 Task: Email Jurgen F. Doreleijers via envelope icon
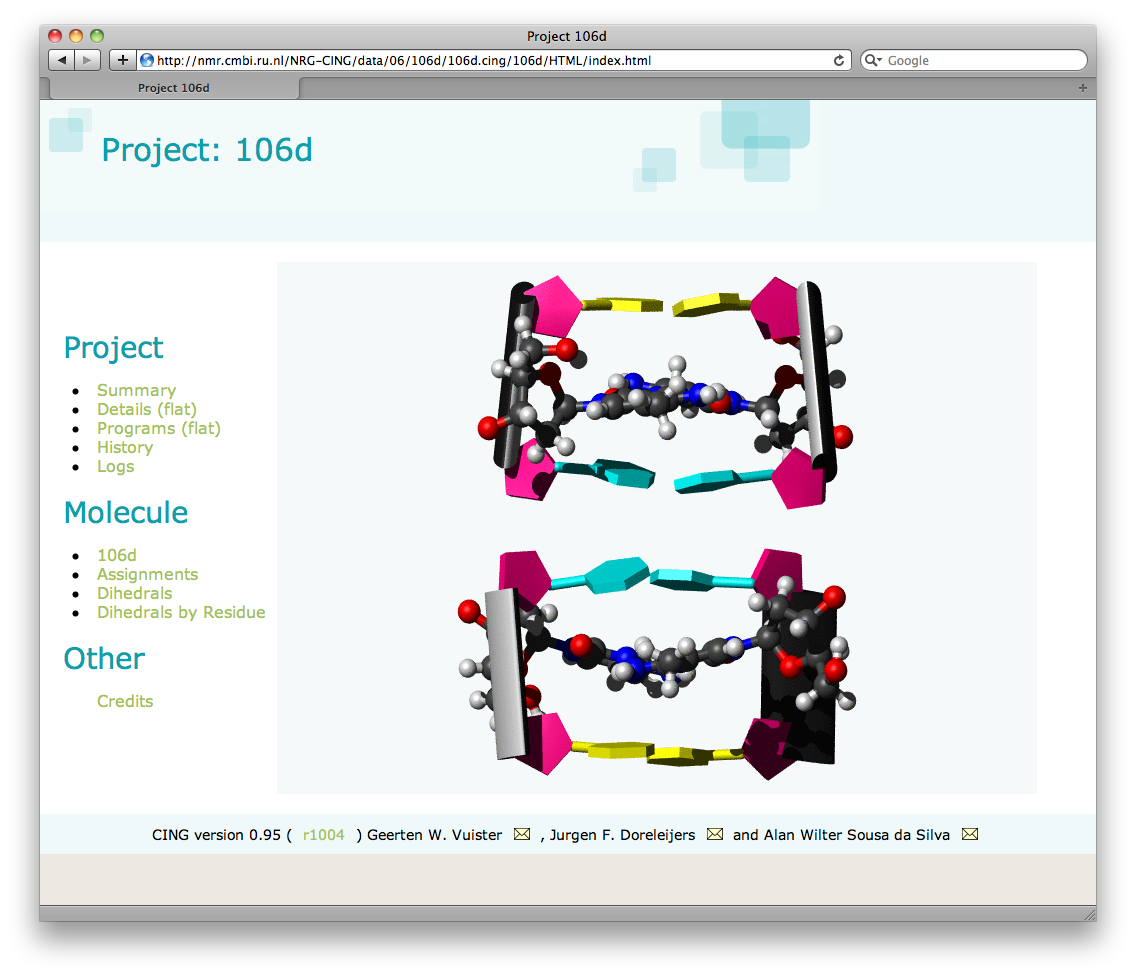coord(714,834)
